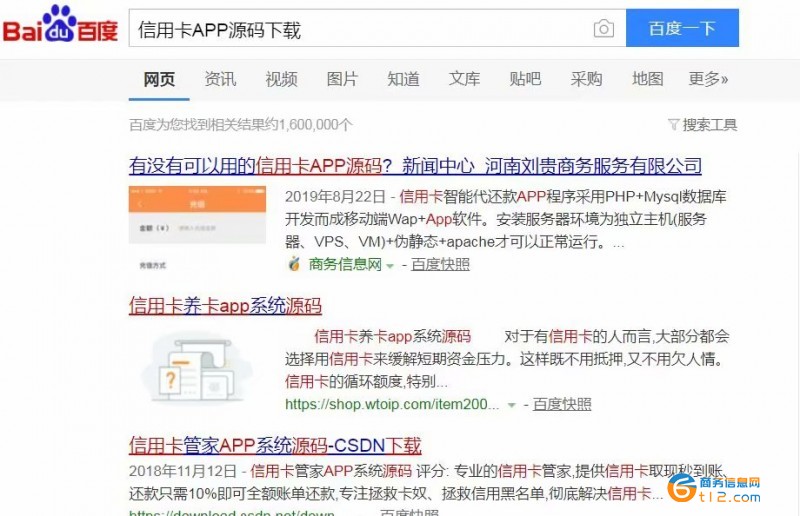800x516 pixels.
Task: Switch to the 地图 tab
Action: (647, 80)
